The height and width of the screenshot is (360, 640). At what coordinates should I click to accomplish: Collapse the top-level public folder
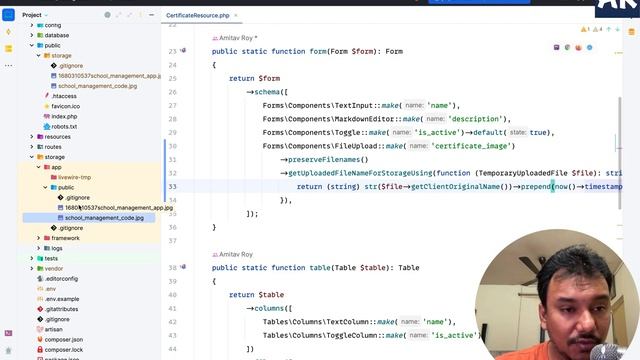[x=32, y=46]
